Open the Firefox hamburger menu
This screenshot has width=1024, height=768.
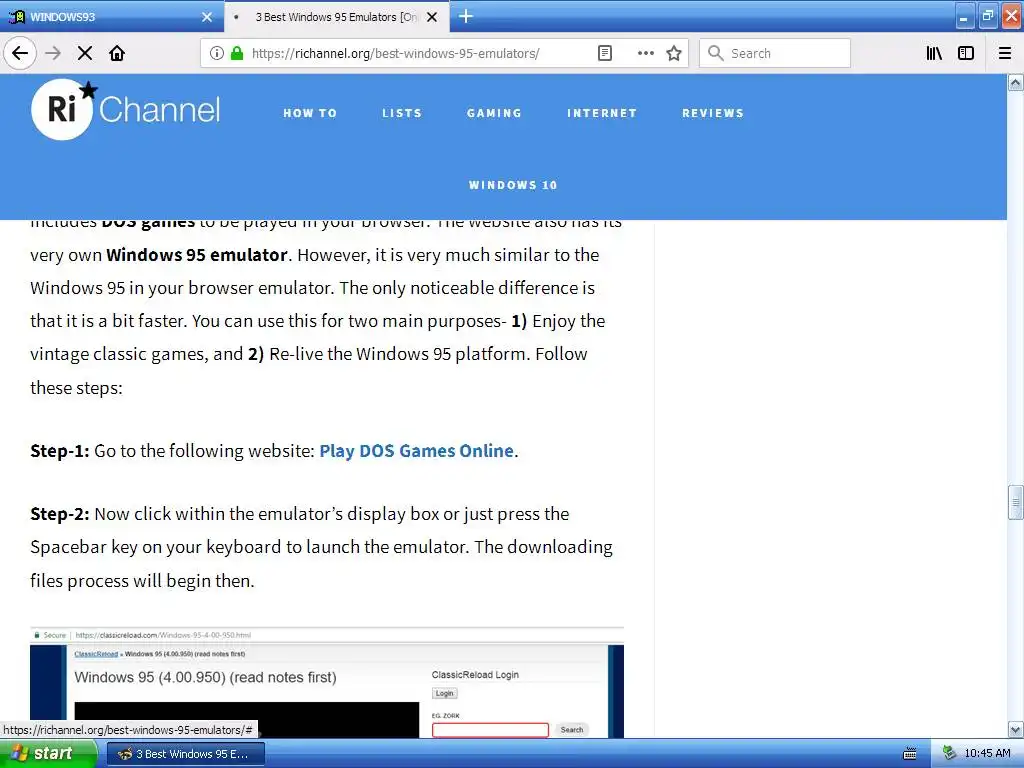click(1005, 53)
